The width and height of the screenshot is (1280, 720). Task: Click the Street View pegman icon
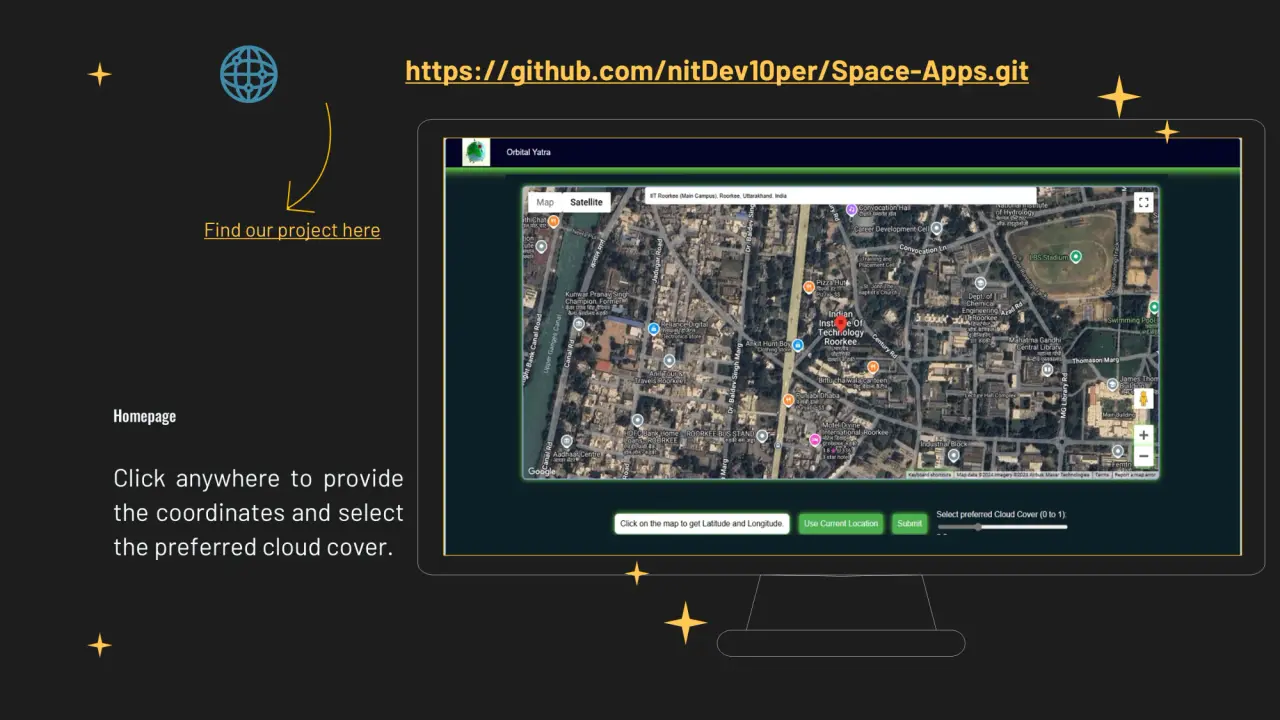click(1144, 400)
